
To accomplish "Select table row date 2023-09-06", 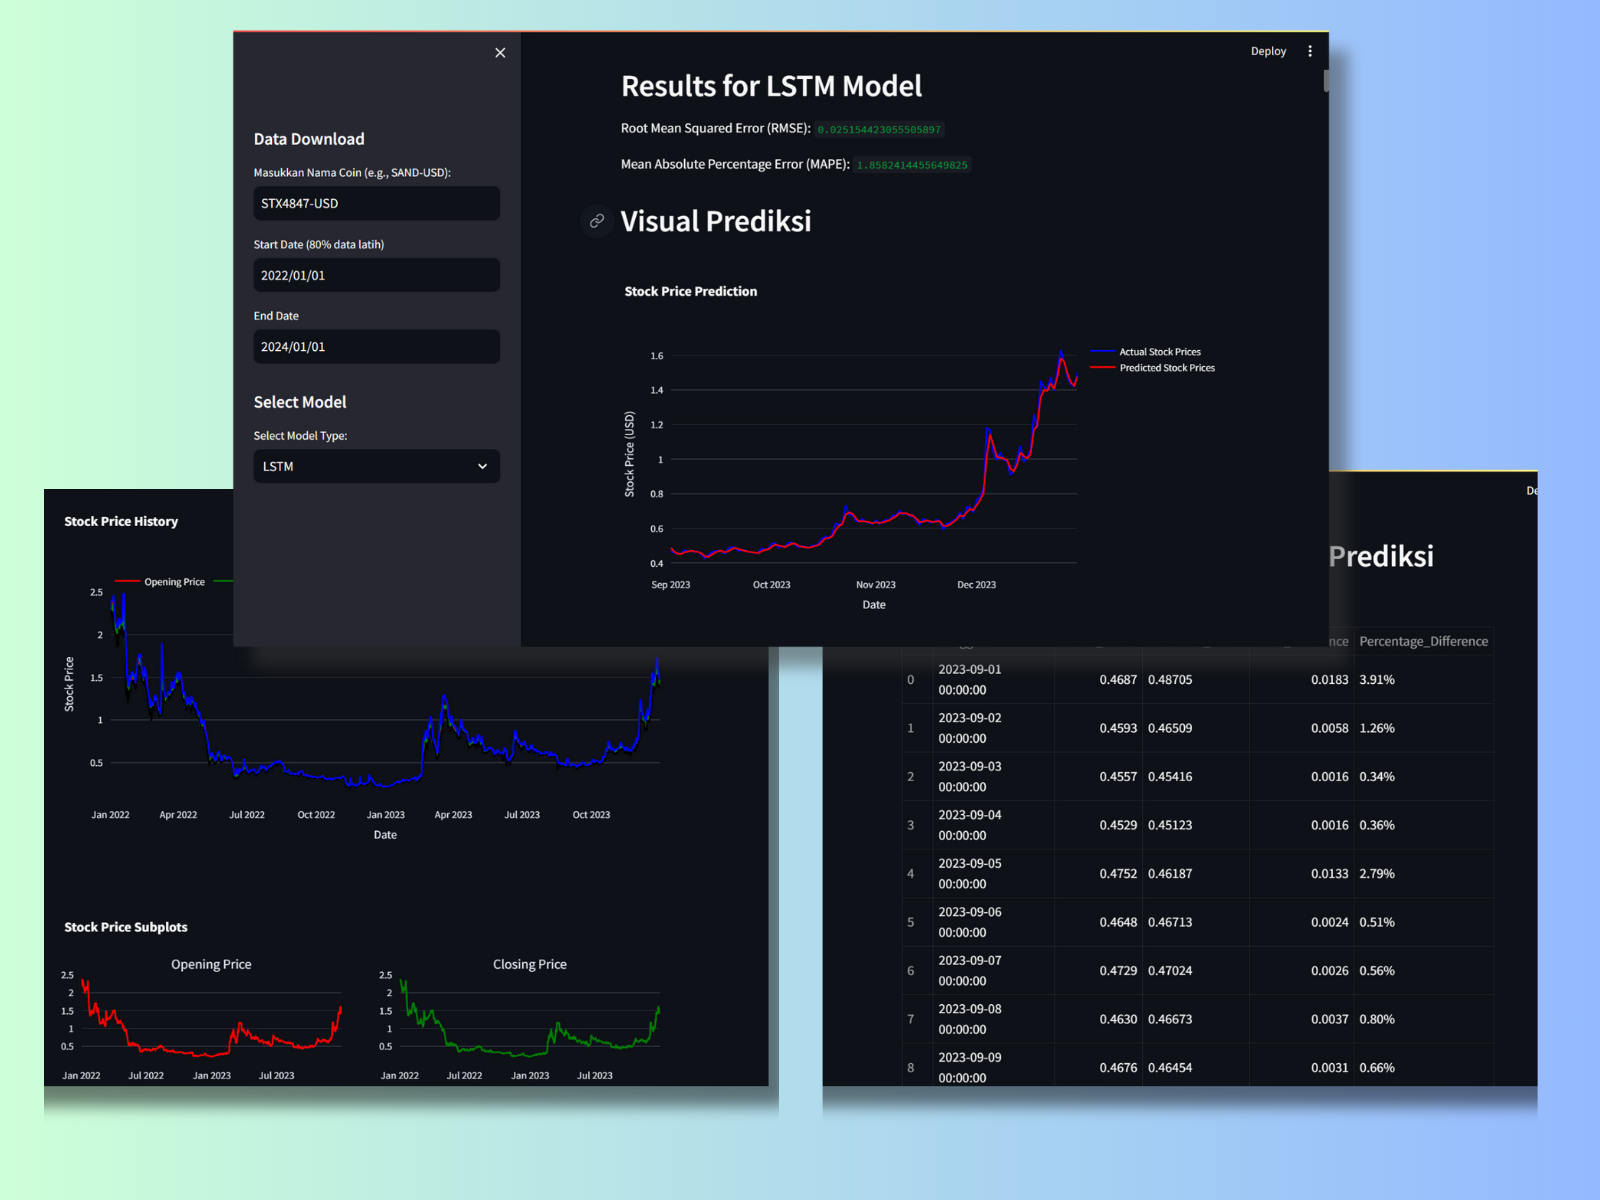I will click(969, 922).
